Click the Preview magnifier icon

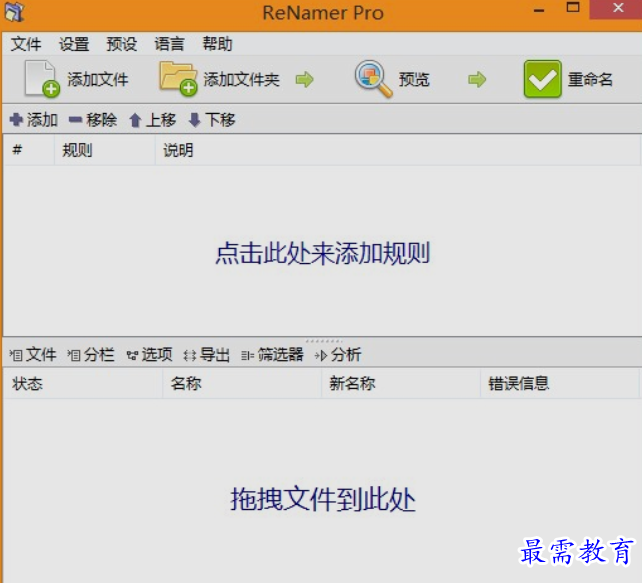(x=373, y=79)
